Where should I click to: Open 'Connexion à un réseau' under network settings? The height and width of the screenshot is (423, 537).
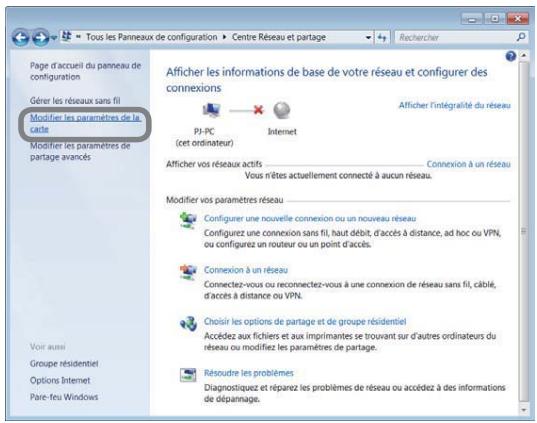click(246, 270)
